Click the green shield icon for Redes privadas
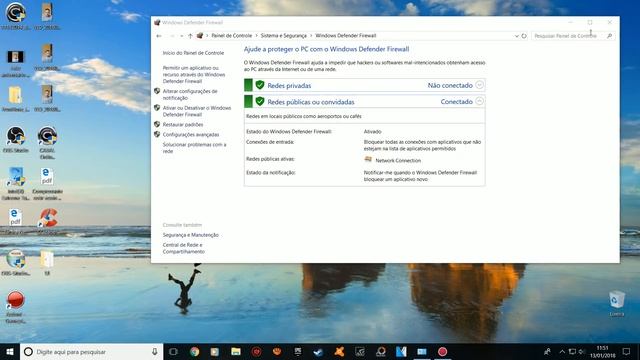Viewport: 640px width, 360px height. (260, 85)
